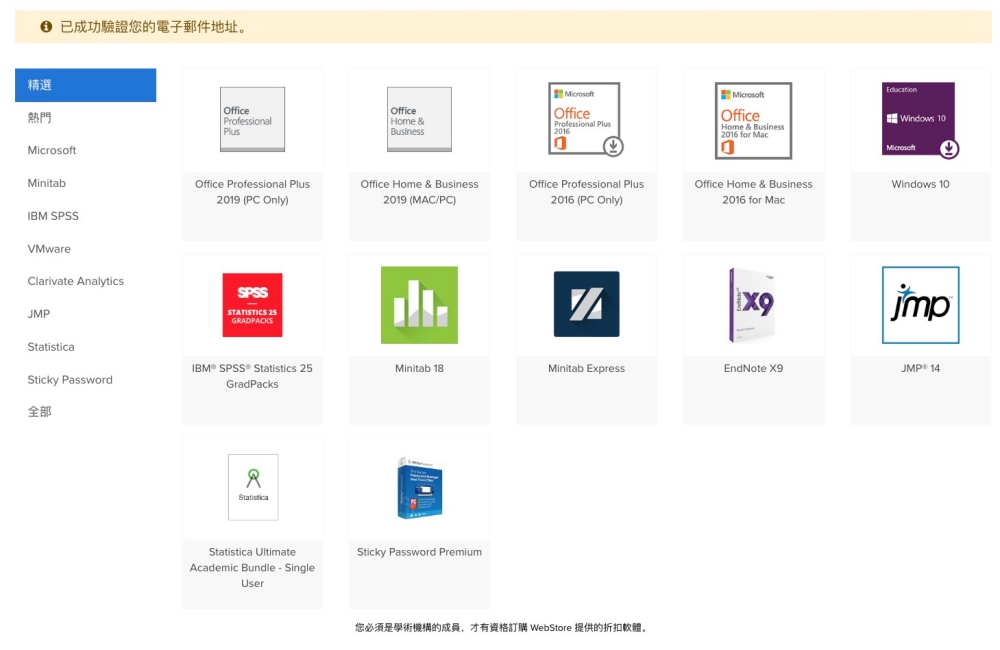Select the 精選 category tab
This screenshot has width=1000, height=650.
[x=85, y=85]
